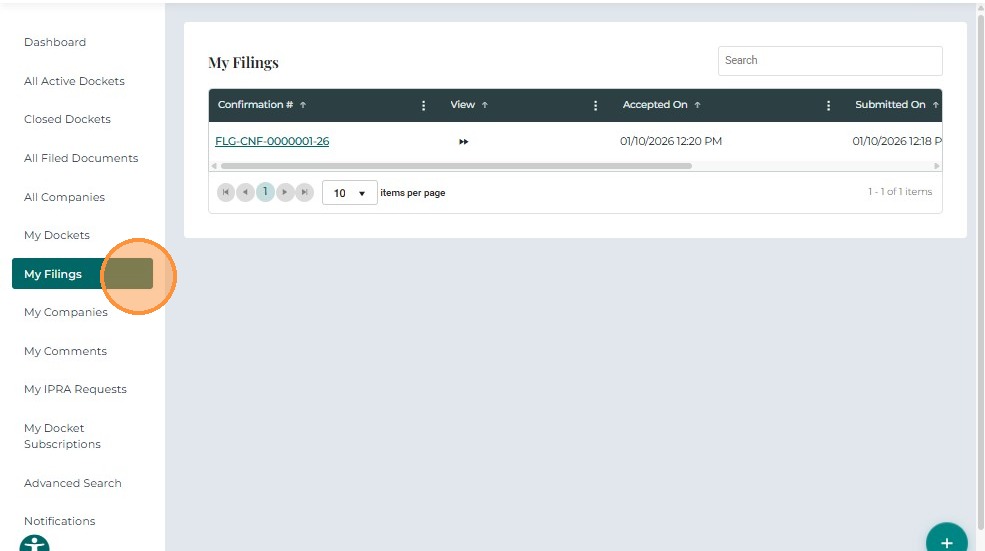Open the Accepted On column options menu
This screenshot has width=985, height=551.
pos(829,106)
